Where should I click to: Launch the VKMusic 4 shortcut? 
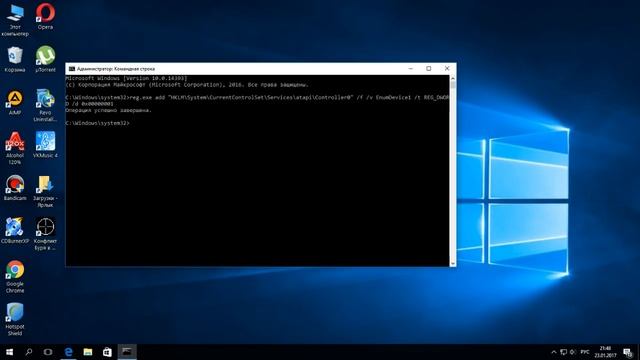45,144
